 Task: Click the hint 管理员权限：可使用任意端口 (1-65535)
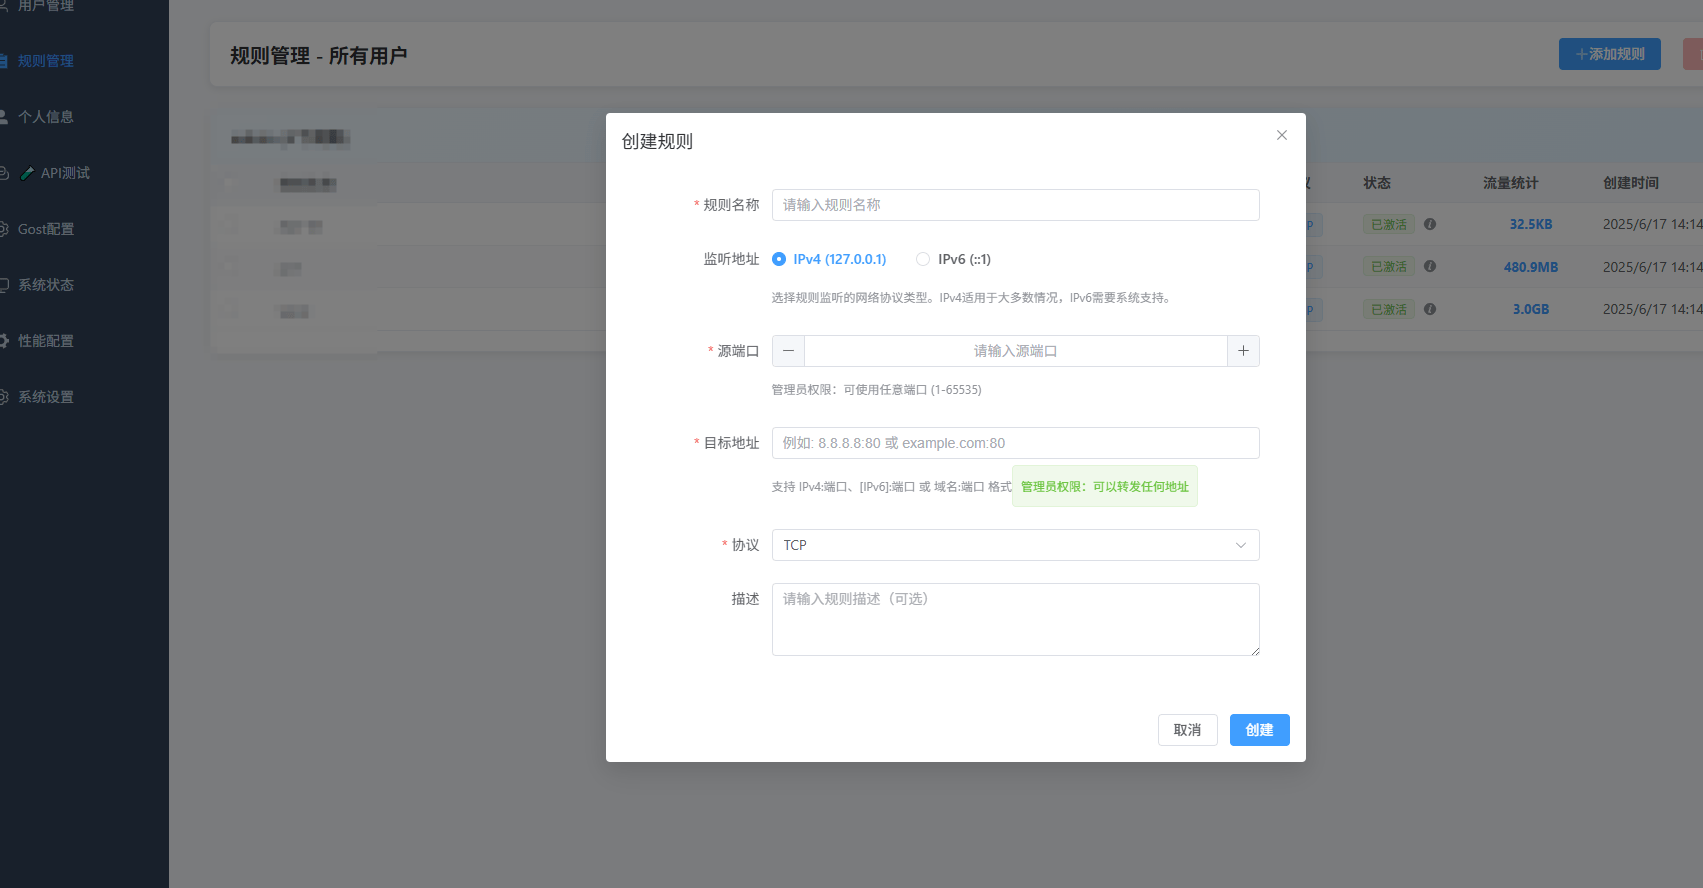(876, 390)
